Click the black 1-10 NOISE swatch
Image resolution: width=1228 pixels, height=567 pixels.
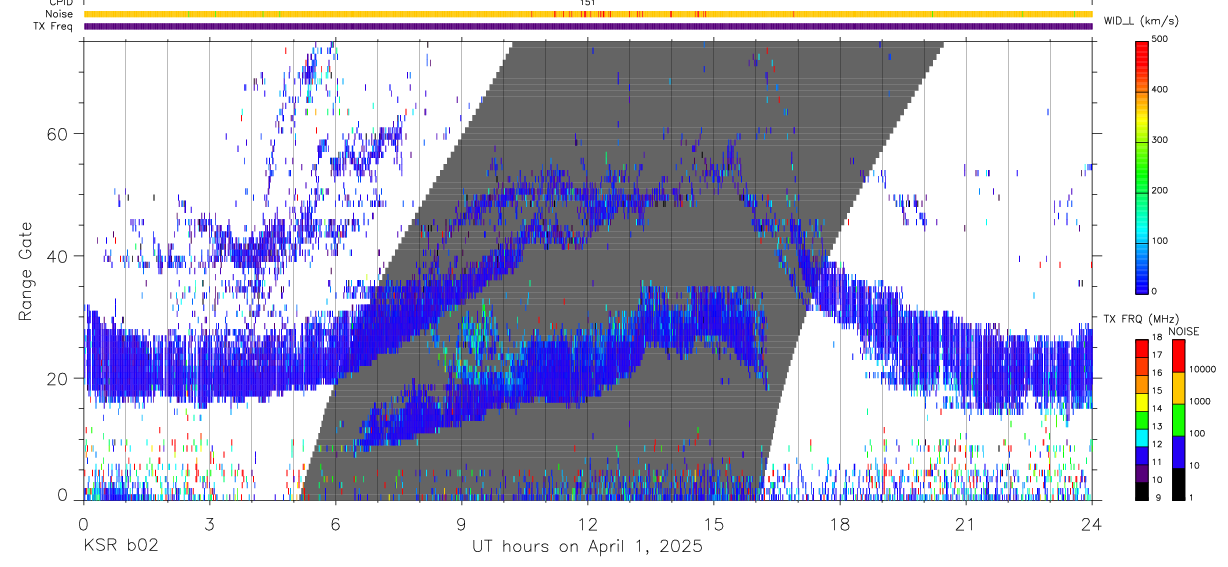coord(1178,484)
